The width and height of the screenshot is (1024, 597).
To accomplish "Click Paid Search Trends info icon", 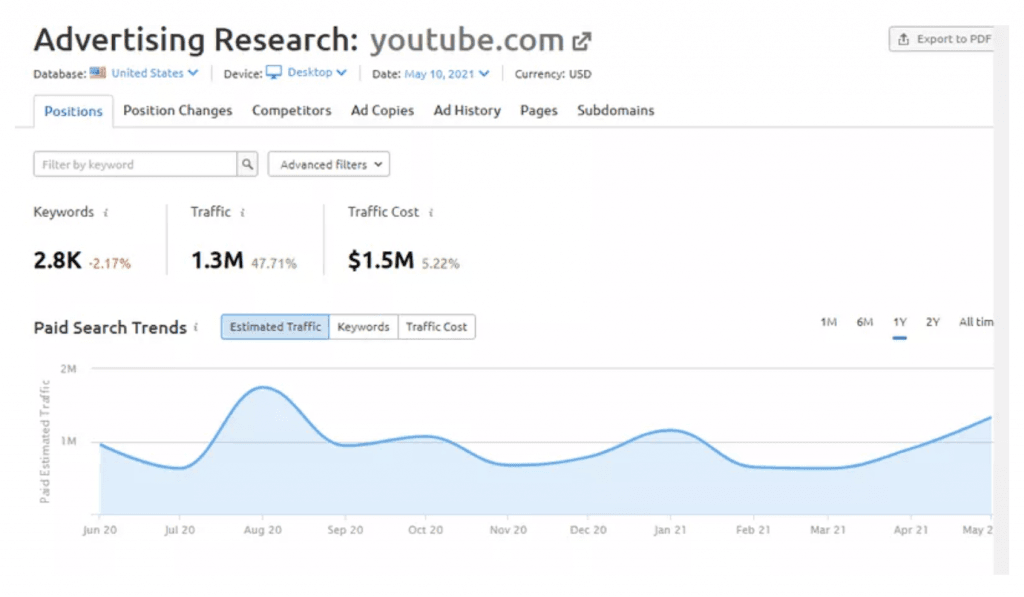I will click(x=196, y=328).
